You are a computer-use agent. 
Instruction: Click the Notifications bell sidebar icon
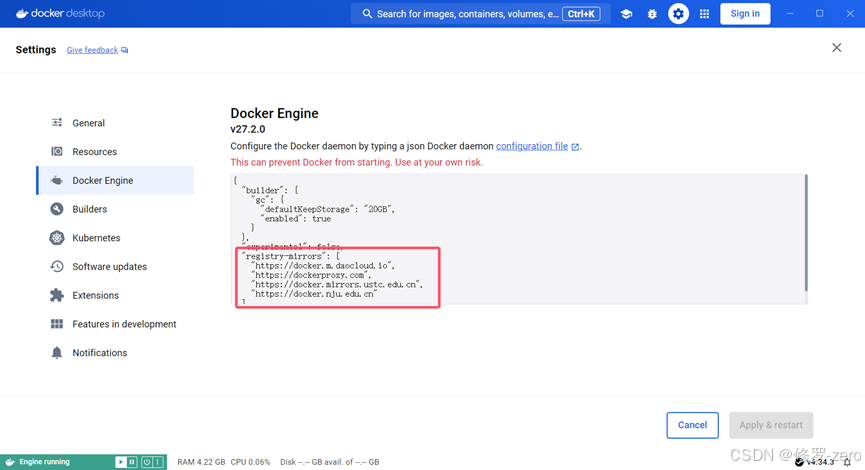click(57, 352)
